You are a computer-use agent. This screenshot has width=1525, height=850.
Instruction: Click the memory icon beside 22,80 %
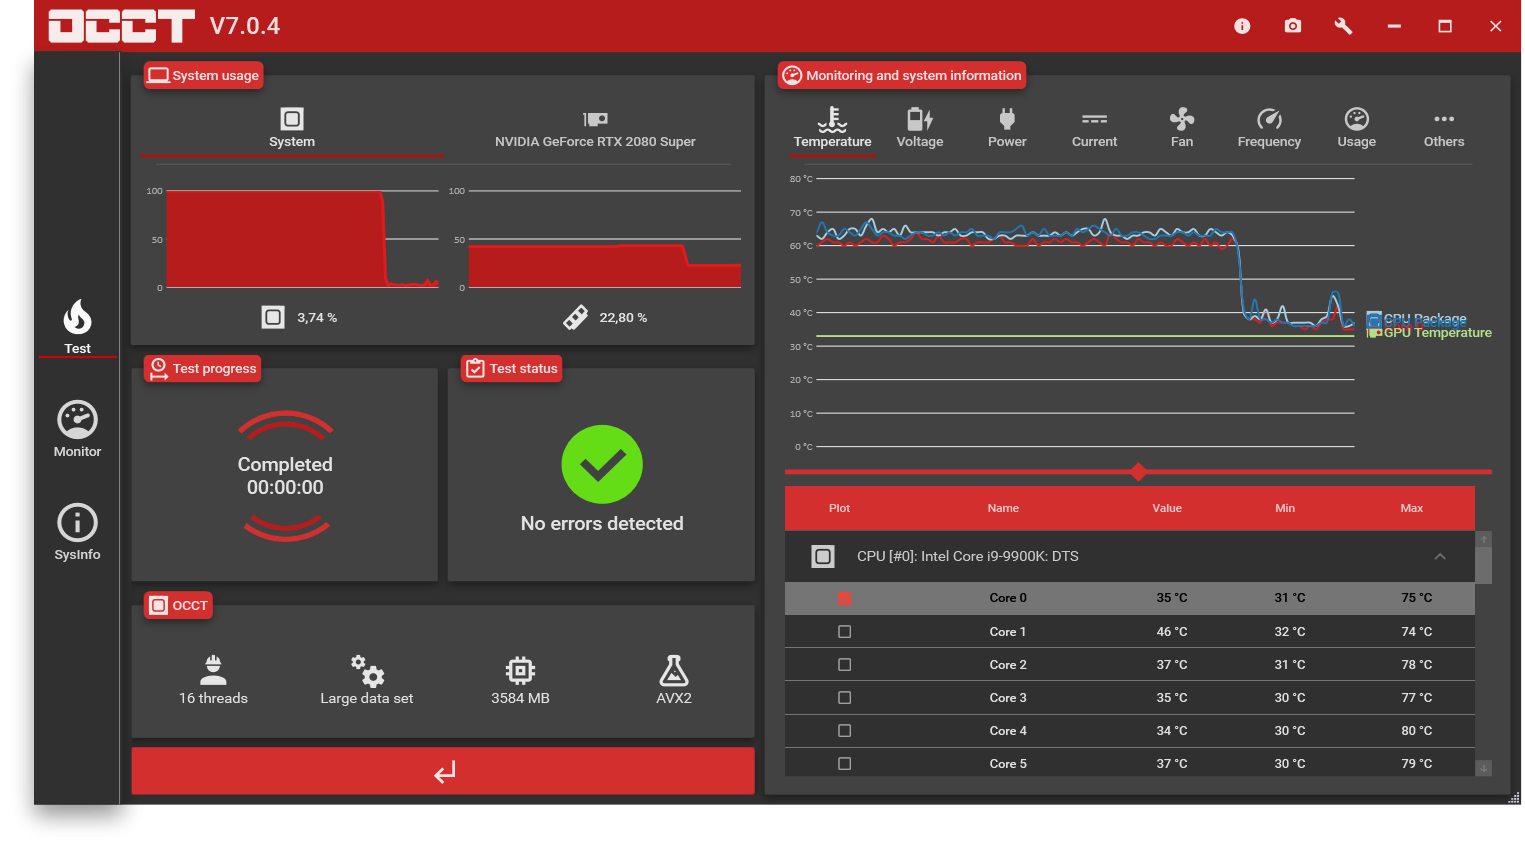pos(576,317)
